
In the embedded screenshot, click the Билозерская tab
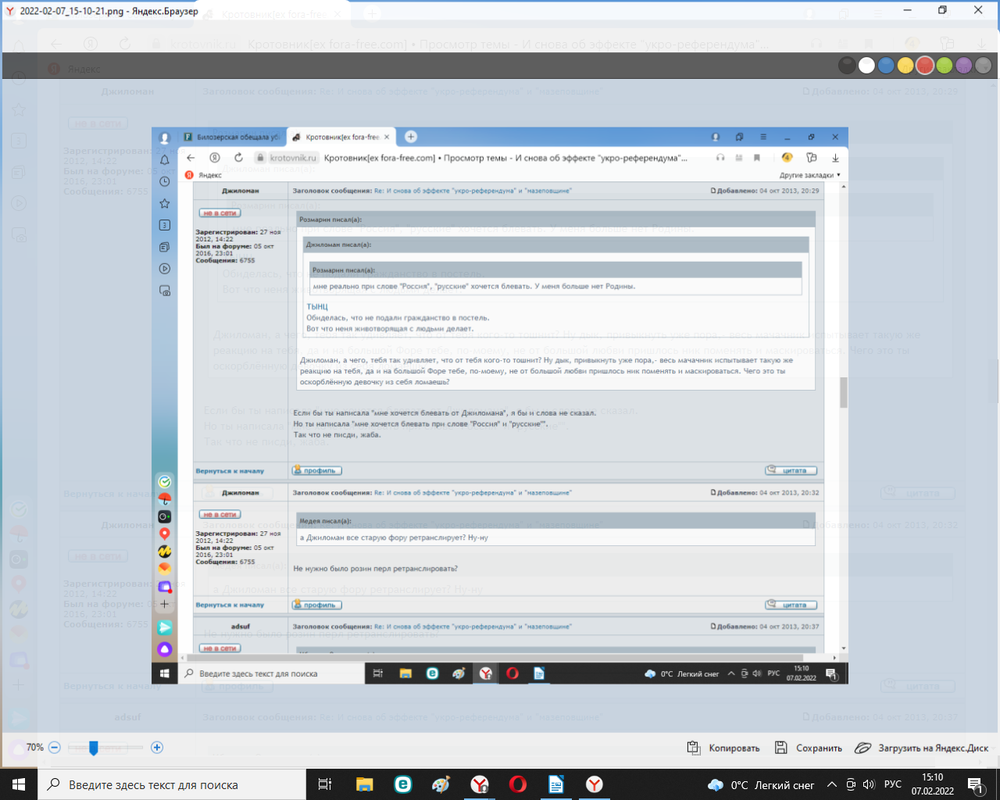click(232, 137)
